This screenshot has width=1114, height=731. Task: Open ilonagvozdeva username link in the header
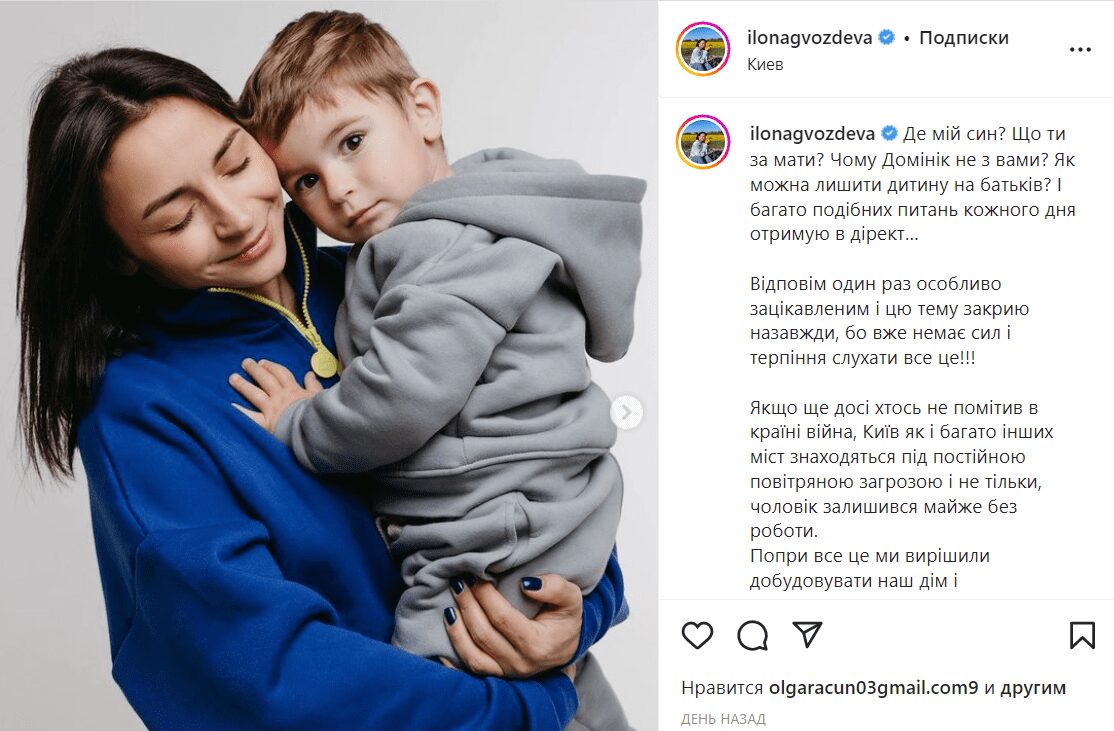click(810, 38)
